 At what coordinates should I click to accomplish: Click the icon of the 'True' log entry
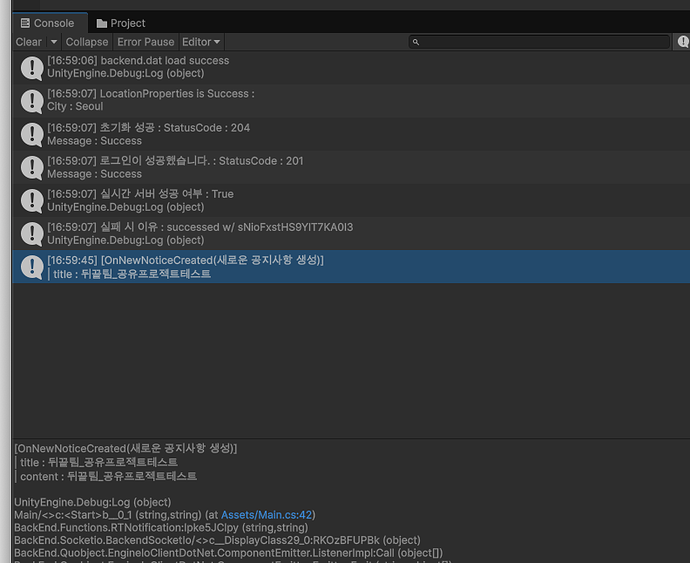click(x=30, y=200)
